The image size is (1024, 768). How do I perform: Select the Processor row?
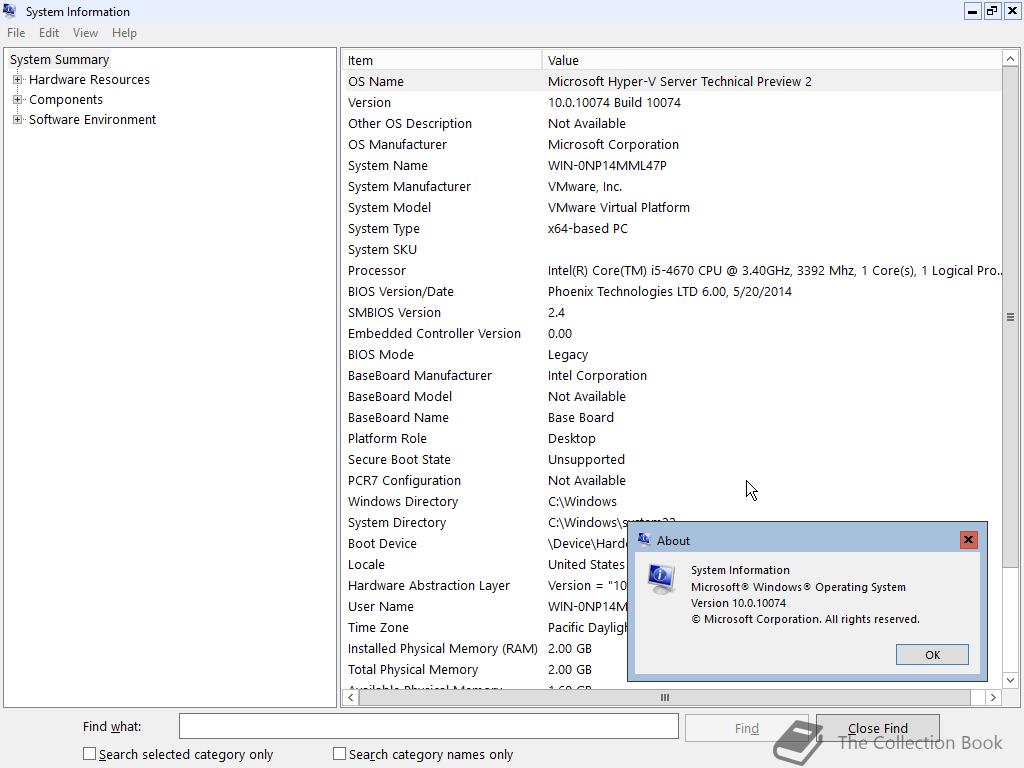[671, 270]
